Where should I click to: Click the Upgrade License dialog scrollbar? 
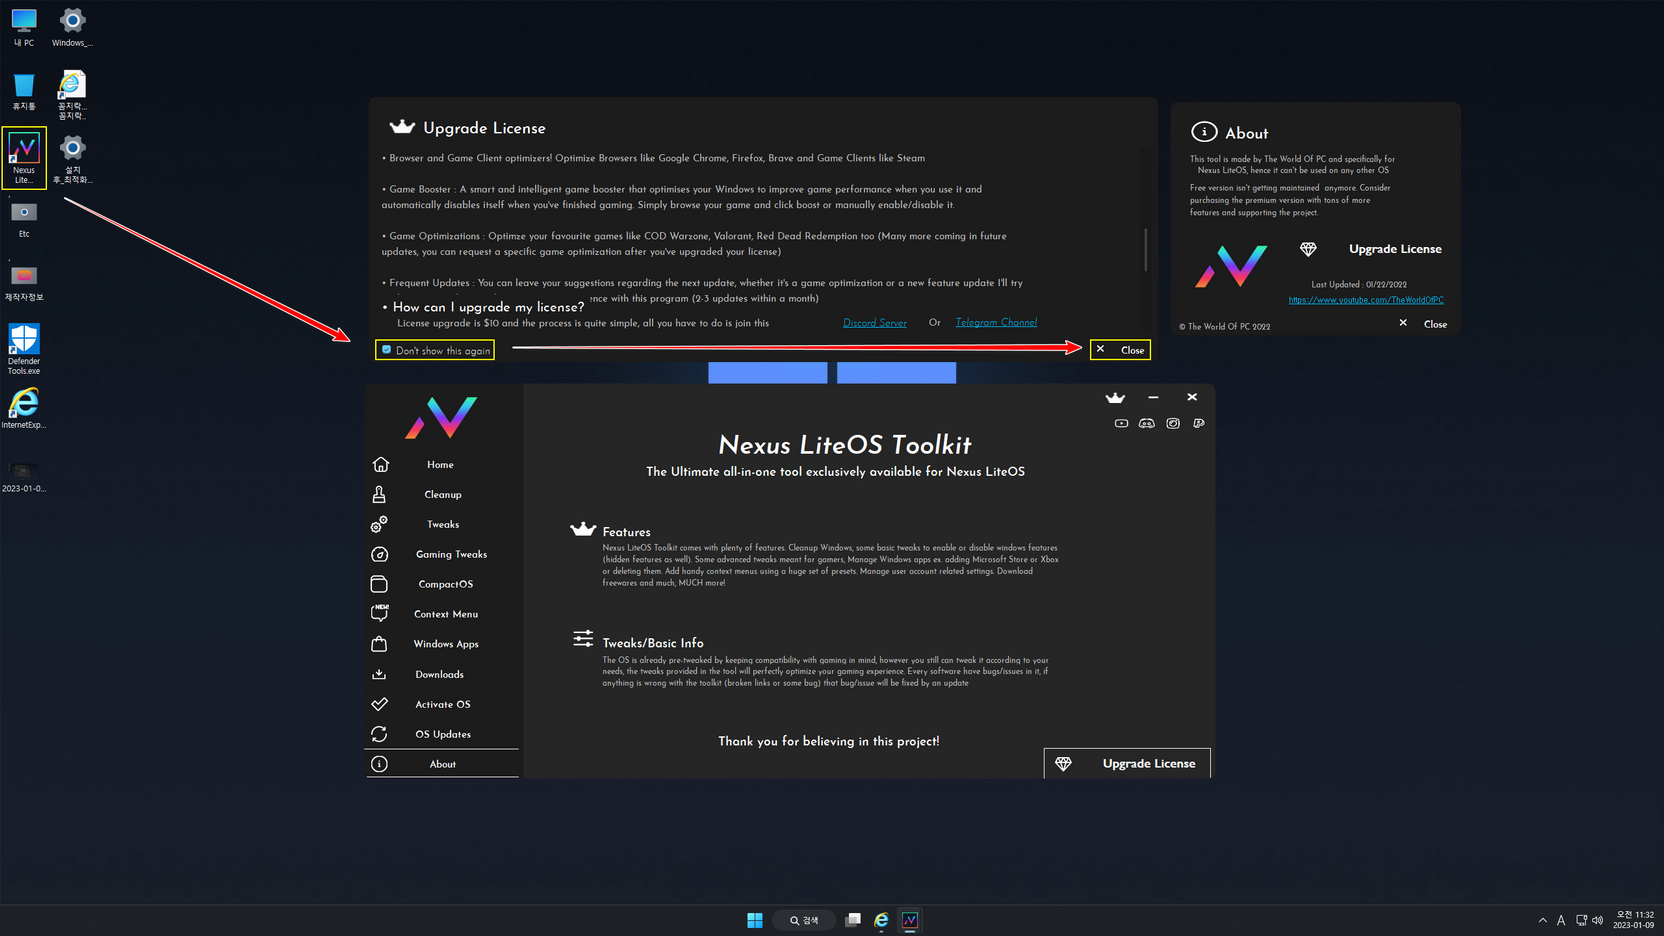(x=1146, y=249)
